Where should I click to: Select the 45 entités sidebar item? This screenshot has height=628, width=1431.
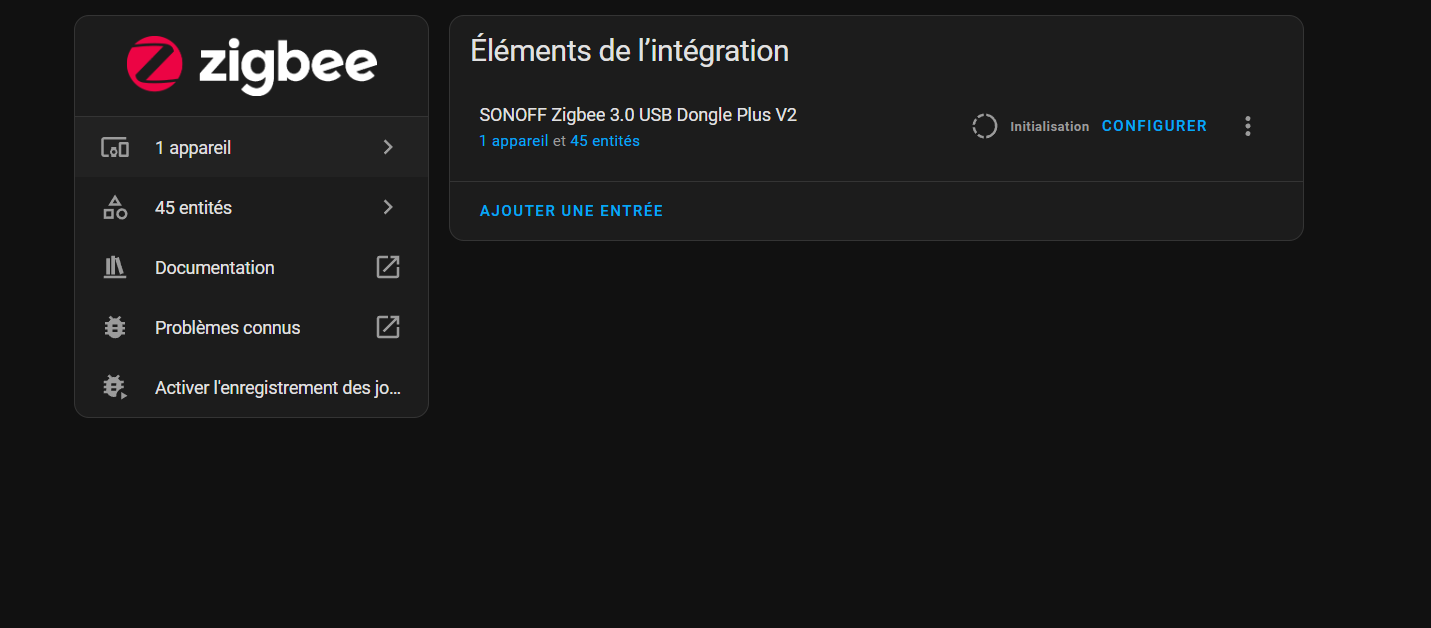[x=193, y=208]
